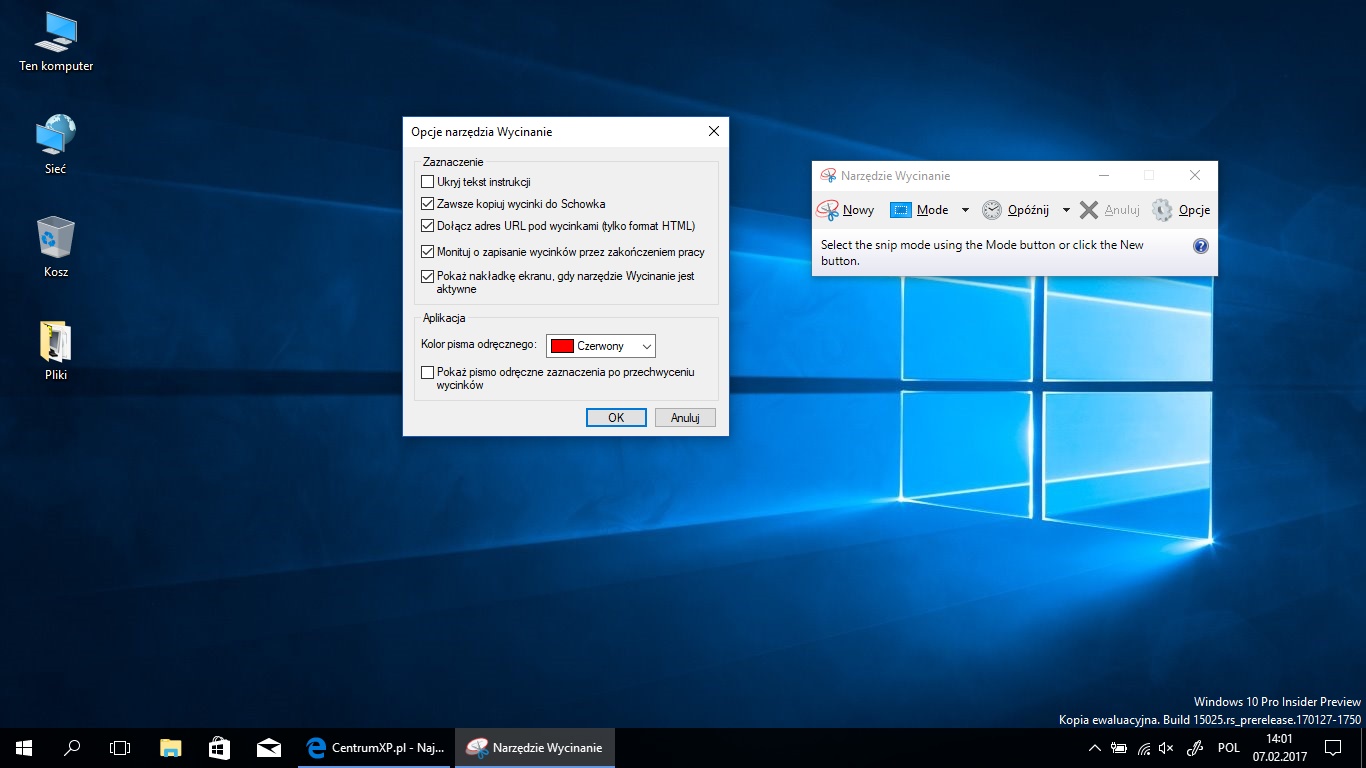Expand the Mode dropdown arrow

click(965, 210)
